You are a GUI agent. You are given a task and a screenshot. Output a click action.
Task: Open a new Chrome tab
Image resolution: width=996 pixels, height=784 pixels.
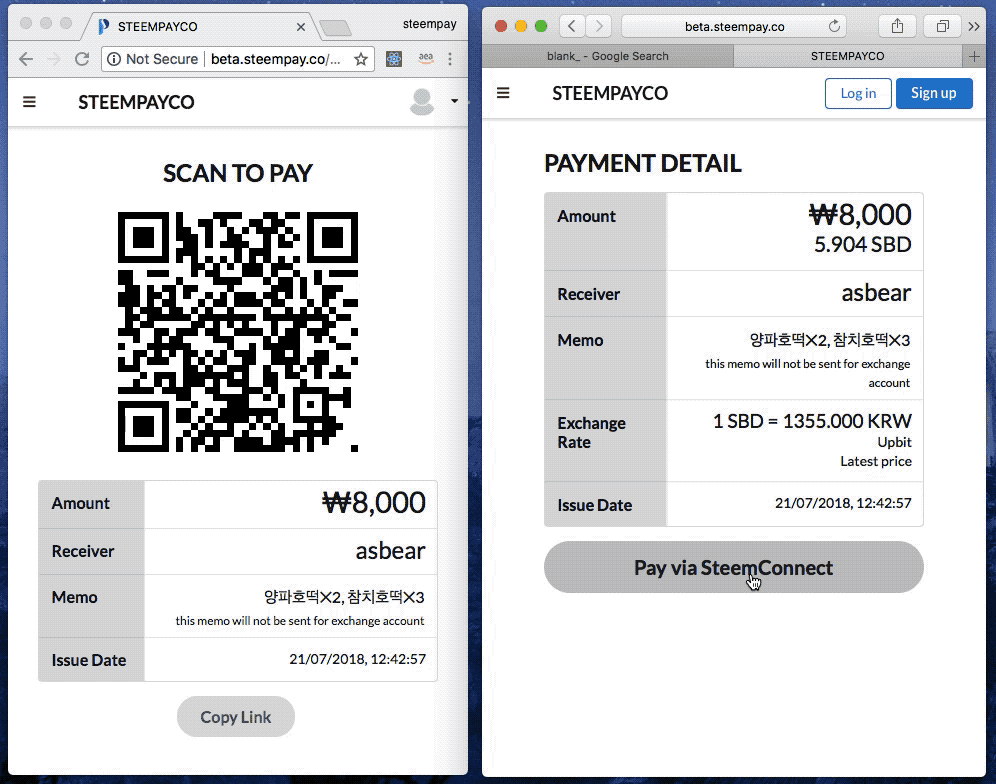tap(335, 27)
